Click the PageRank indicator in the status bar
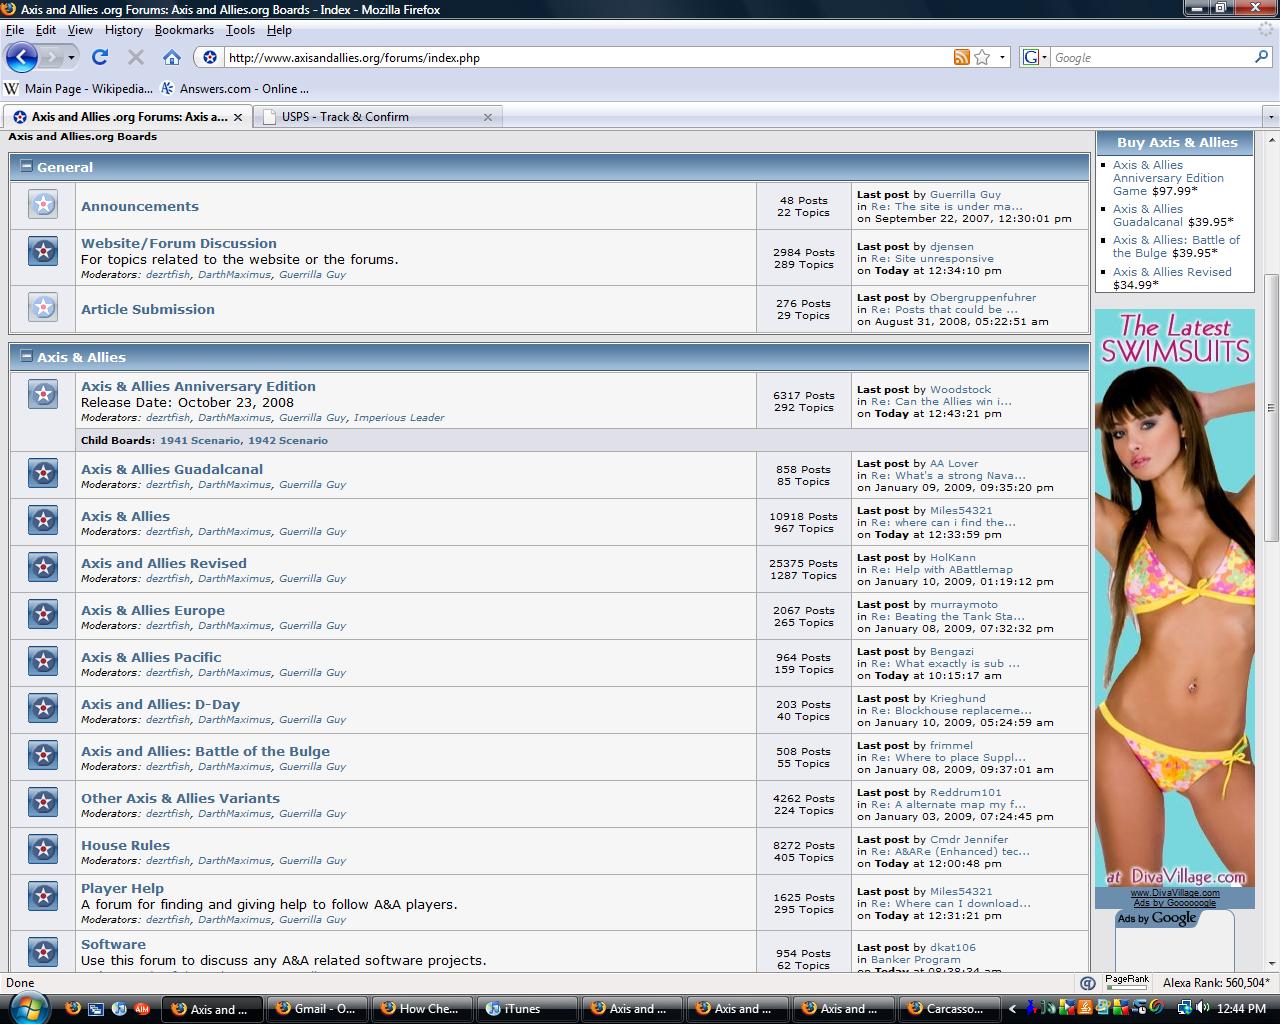This screenshot has width=1280, height=1024. (1127, 982)
